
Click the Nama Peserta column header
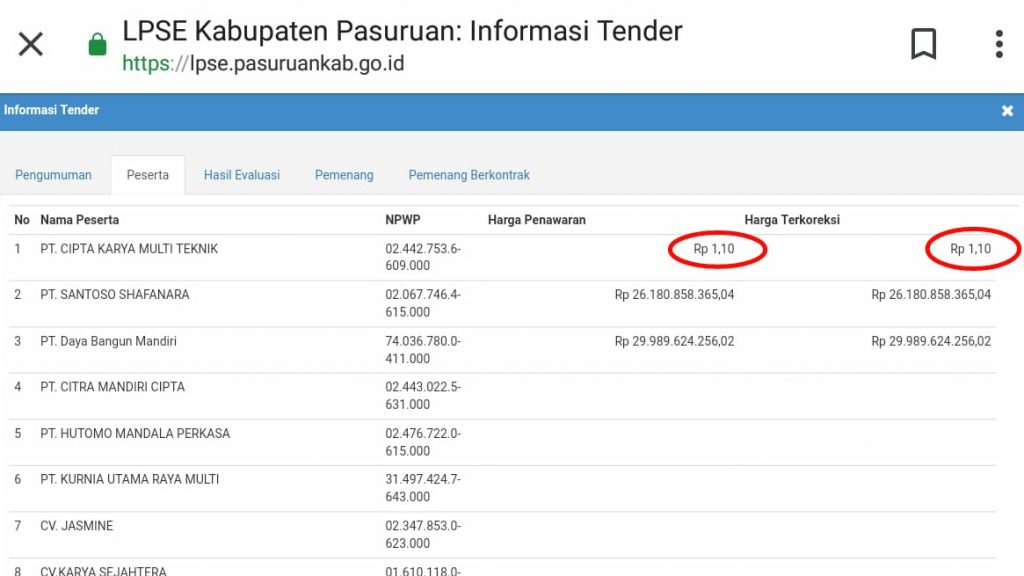click(x=80, y=220)
